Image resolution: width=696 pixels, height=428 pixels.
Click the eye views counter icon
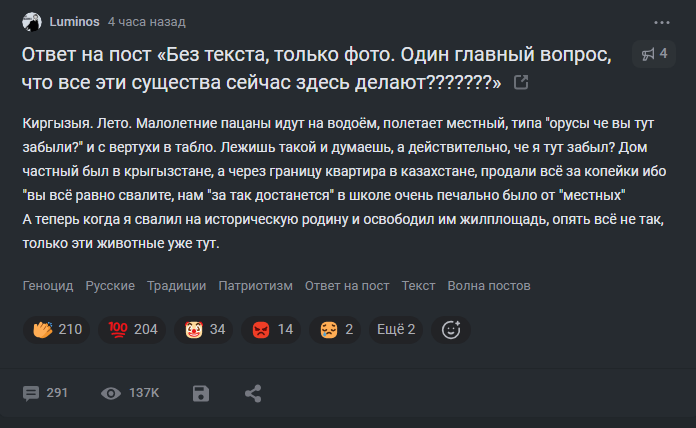111,393
